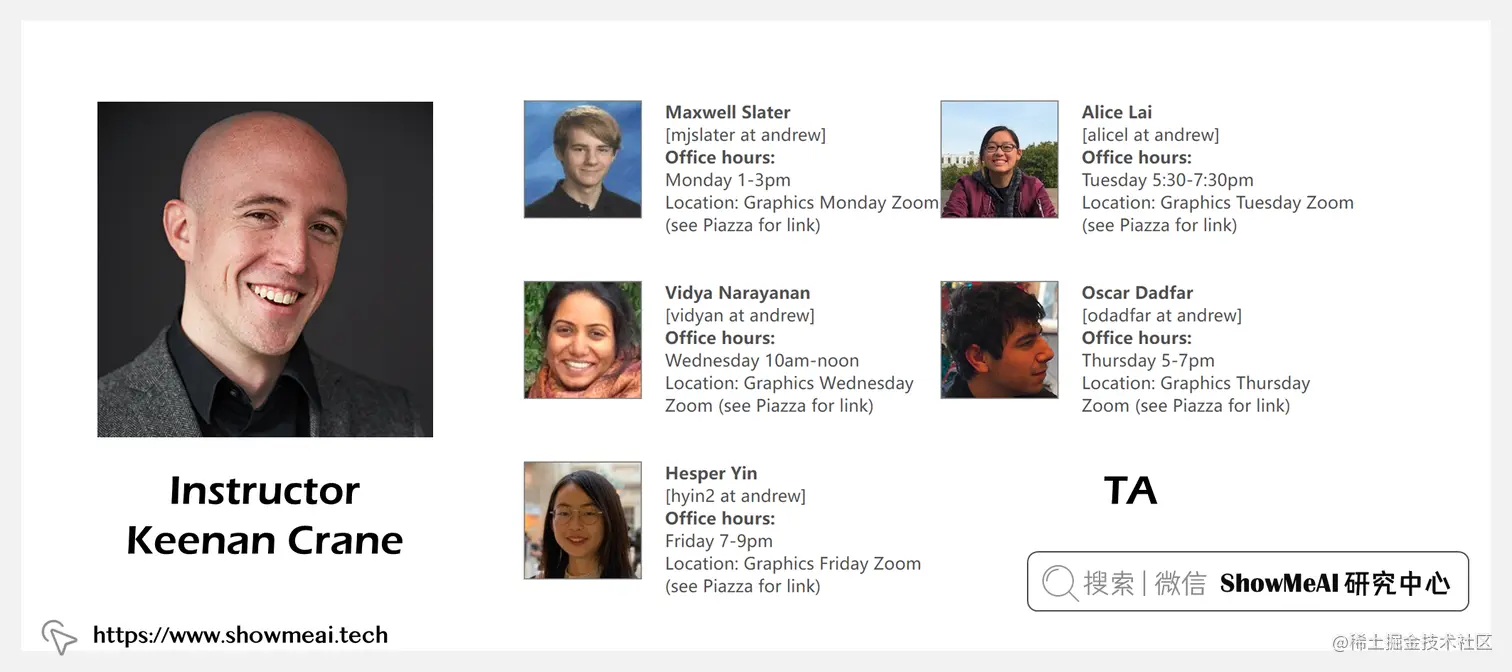This screenshot has height=672, width=1512.
Task: Click the Monday 1-3pm office hours text
Action: click(x=727, y=180)
